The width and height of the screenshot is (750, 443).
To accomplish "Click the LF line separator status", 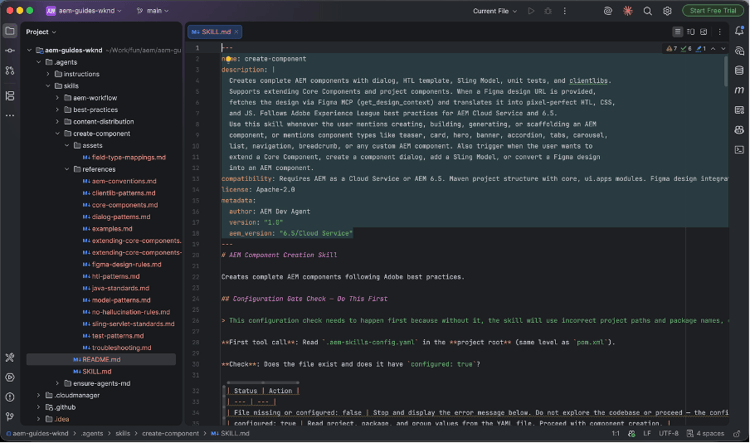I will (x=647, y=433).
